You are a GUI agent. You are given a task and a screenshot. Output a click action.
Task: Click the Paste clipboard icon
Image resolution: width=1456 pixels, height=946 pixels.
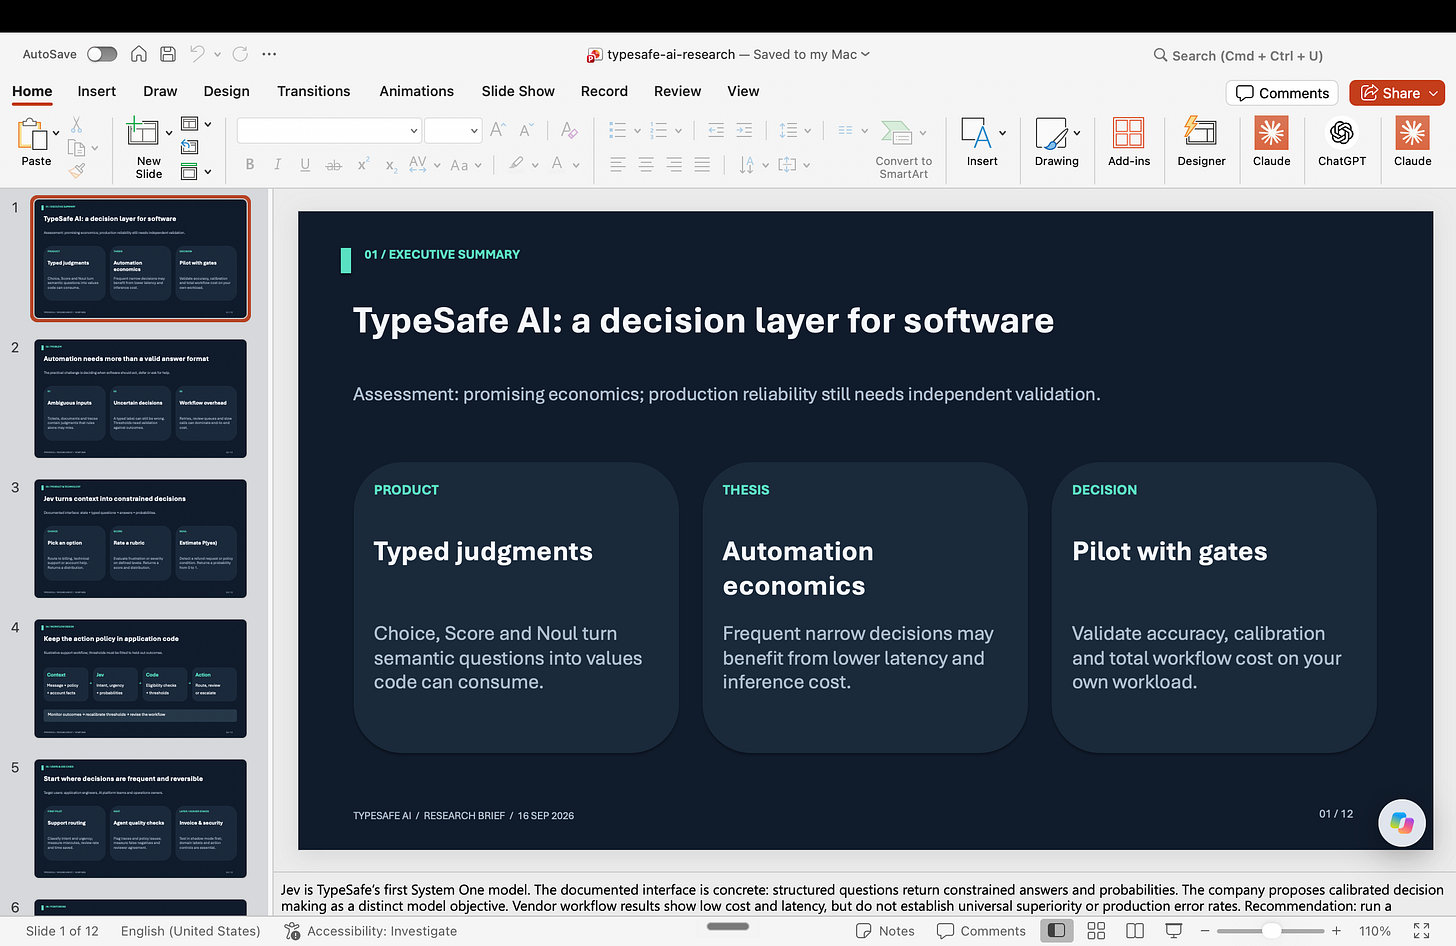[x=32, y=135]
